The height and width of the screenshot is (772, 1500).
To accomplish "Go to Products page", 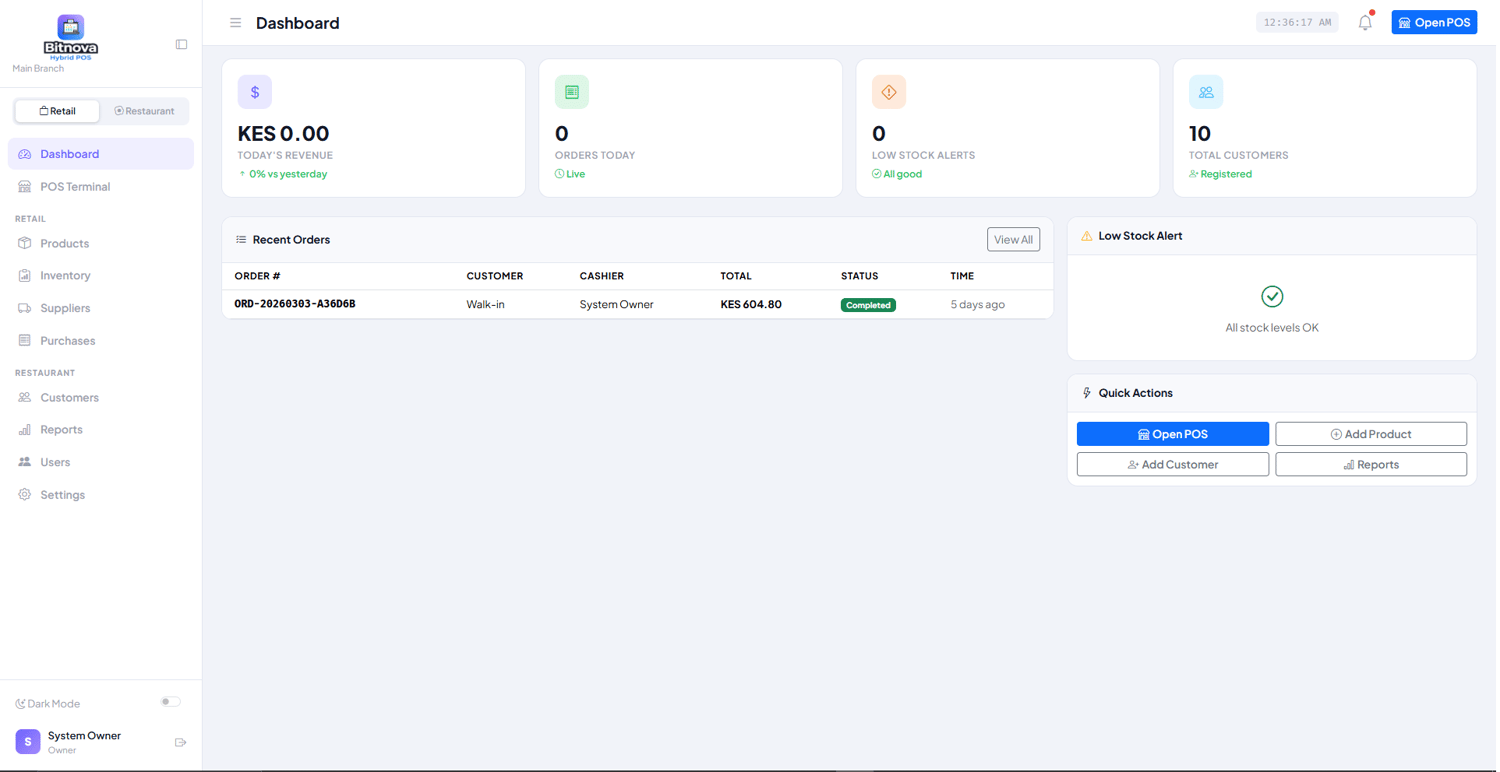I will click(x=101, y=244).
